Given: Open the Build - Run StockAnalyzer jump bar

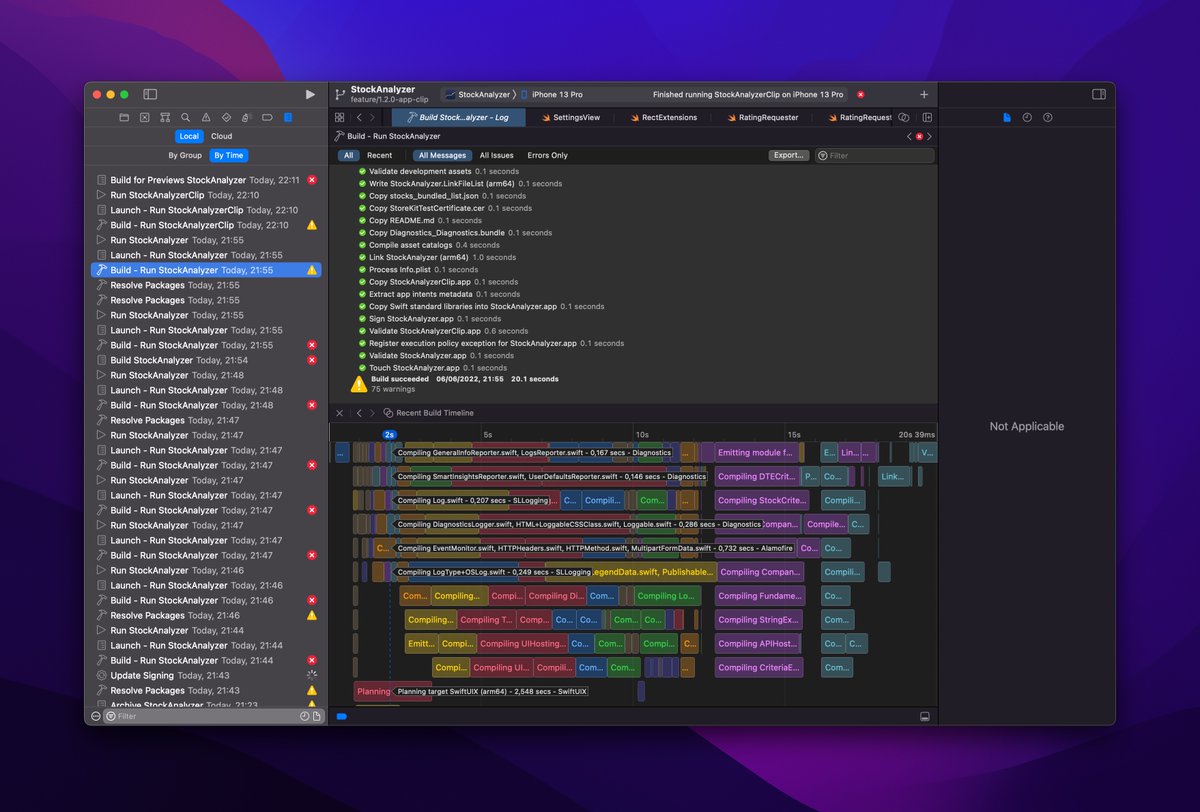Looking at the screenshot, I should pyautogui.click(x=387, y=136).
